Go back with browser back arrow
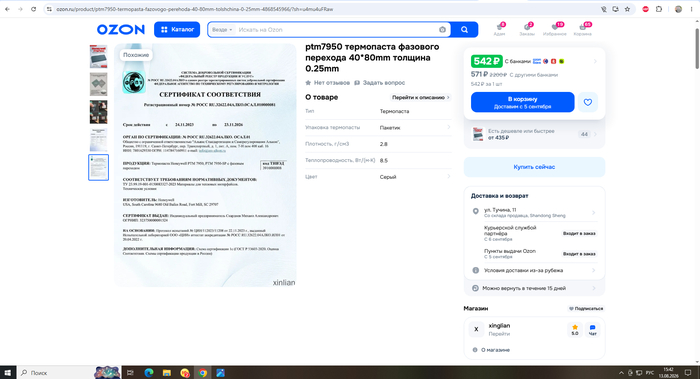This screenshot has height=379, width=700. (x=7, y=9)
